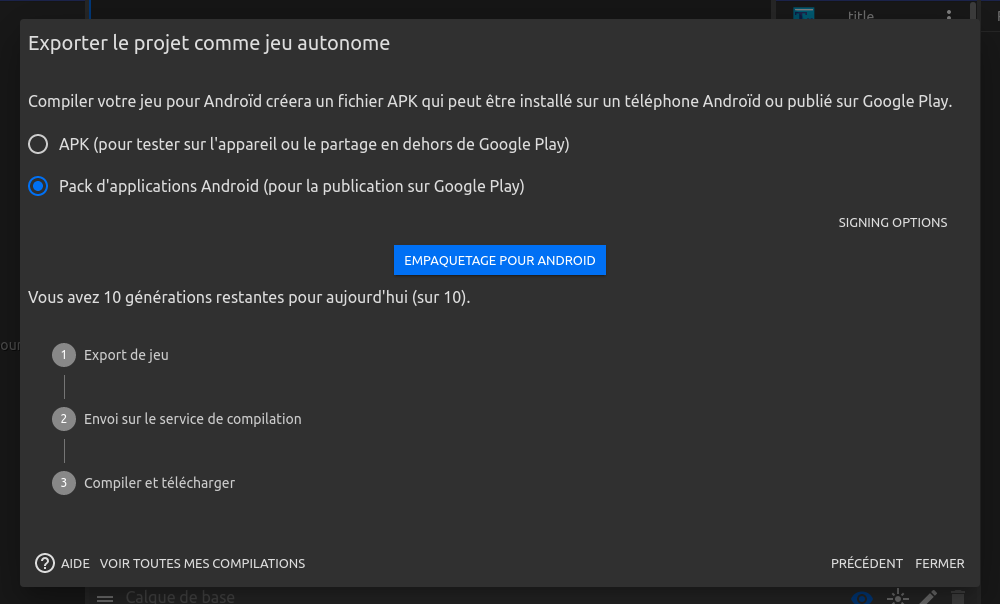Click the step 1 Export de jeu circle

tap(64, 355)
